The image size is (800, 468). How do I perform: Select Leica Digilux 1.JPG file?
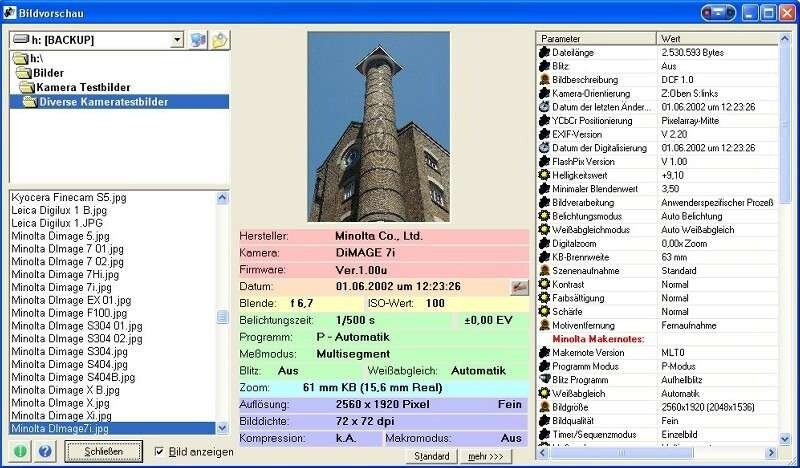57,223
